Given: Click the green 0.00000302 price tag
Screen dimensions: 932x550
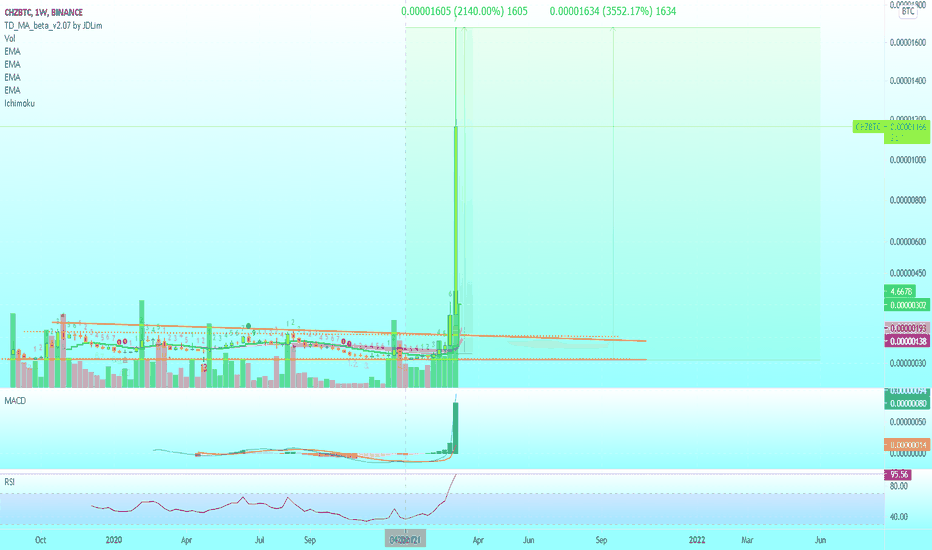Looking at the screenshot, I should pyautogui.click(x=907, y=305).
